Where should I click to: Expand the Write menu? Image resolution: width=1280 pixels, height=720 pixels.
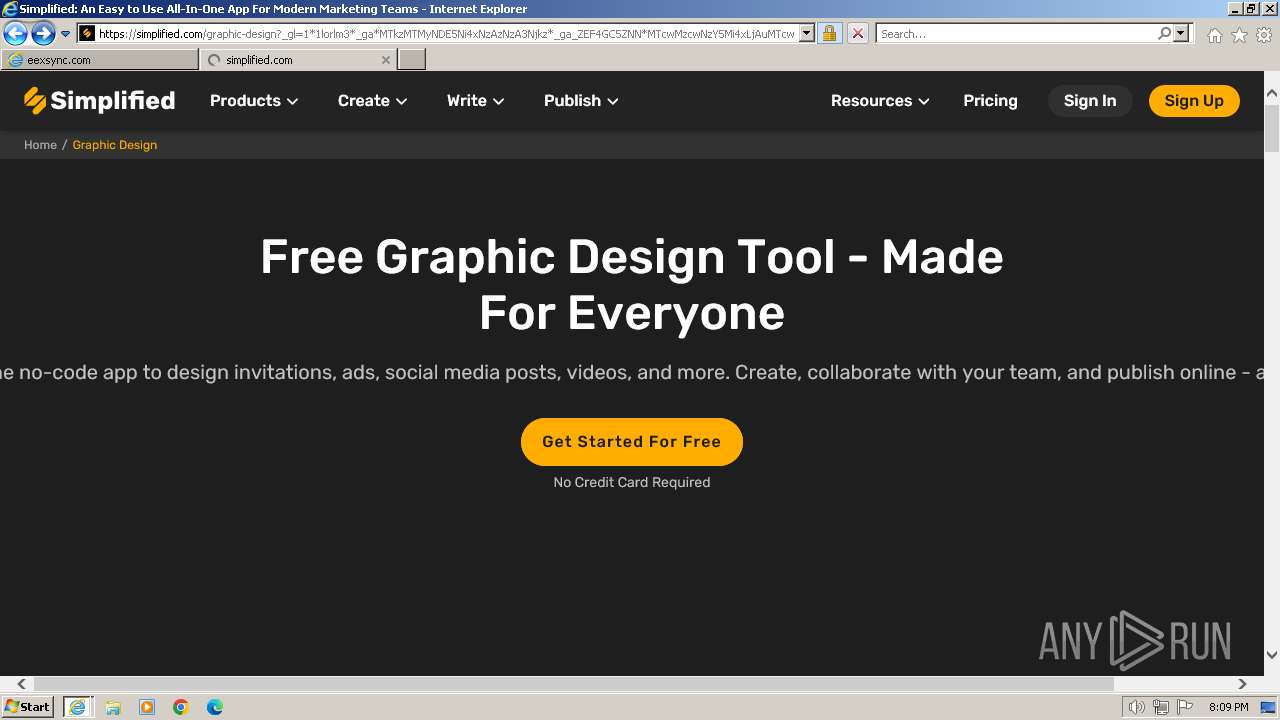coord(475,100)
